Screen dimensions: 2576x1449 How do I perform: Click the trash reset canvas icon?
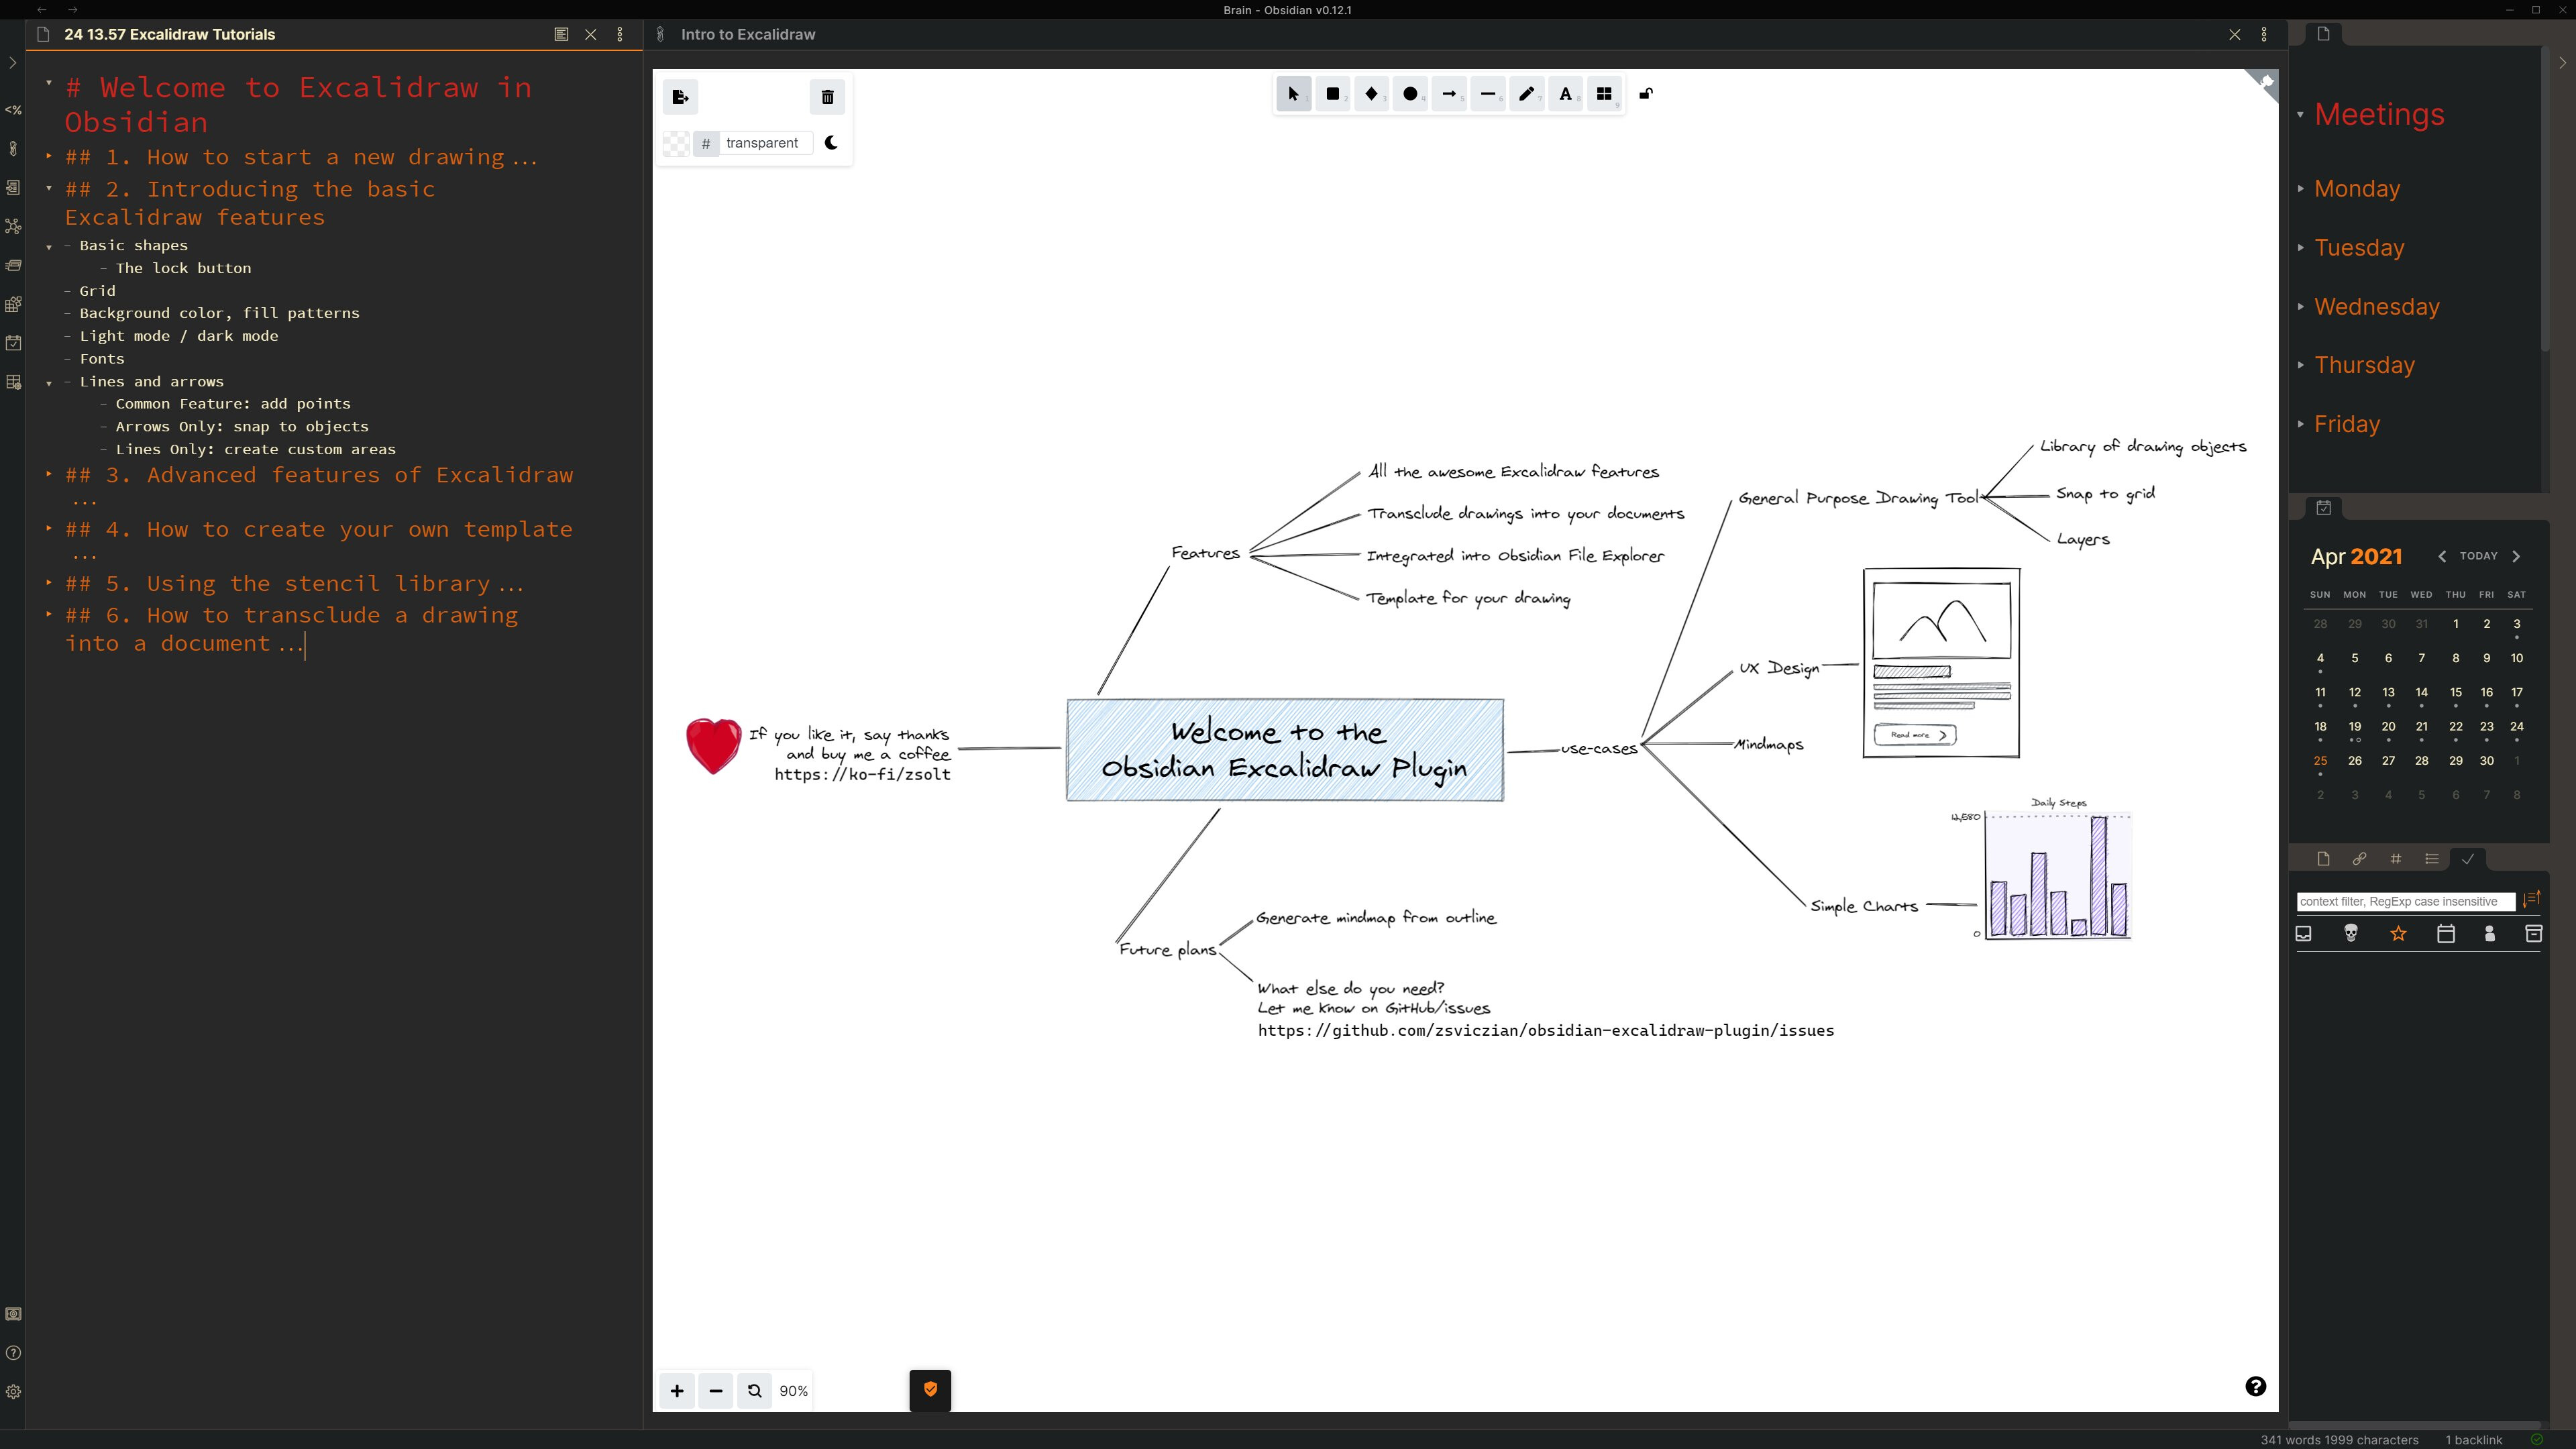(x=827, y=97)
